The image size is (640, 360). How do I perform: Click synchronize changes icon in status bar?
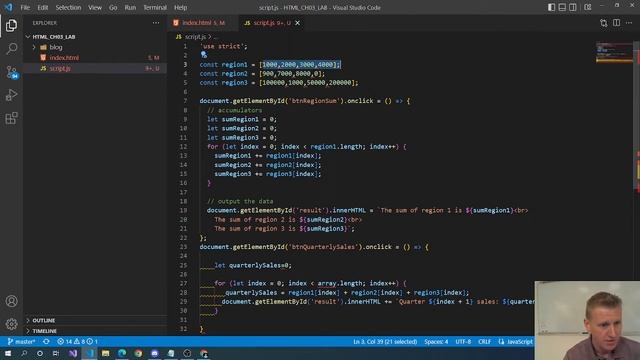(x=46, y=341)
